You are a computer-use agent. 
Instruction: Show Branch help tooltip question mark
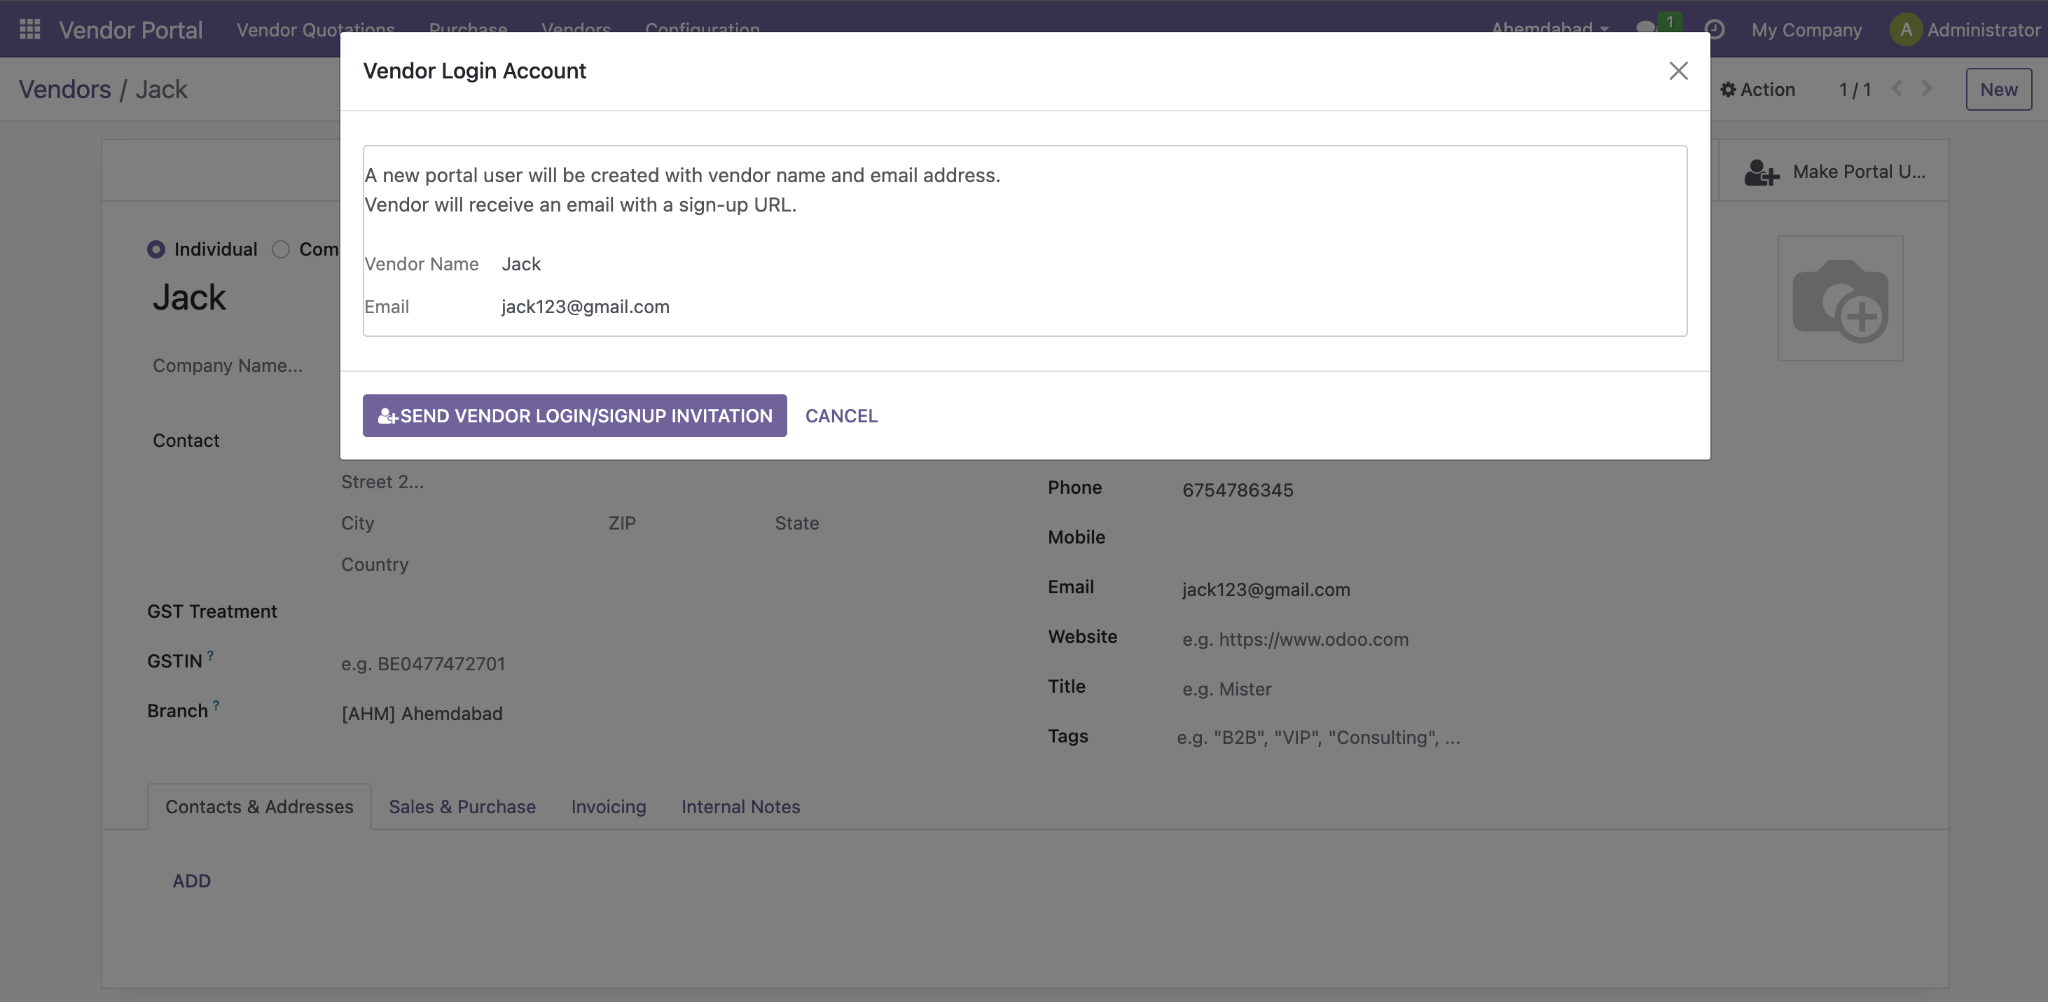(216, 705)
